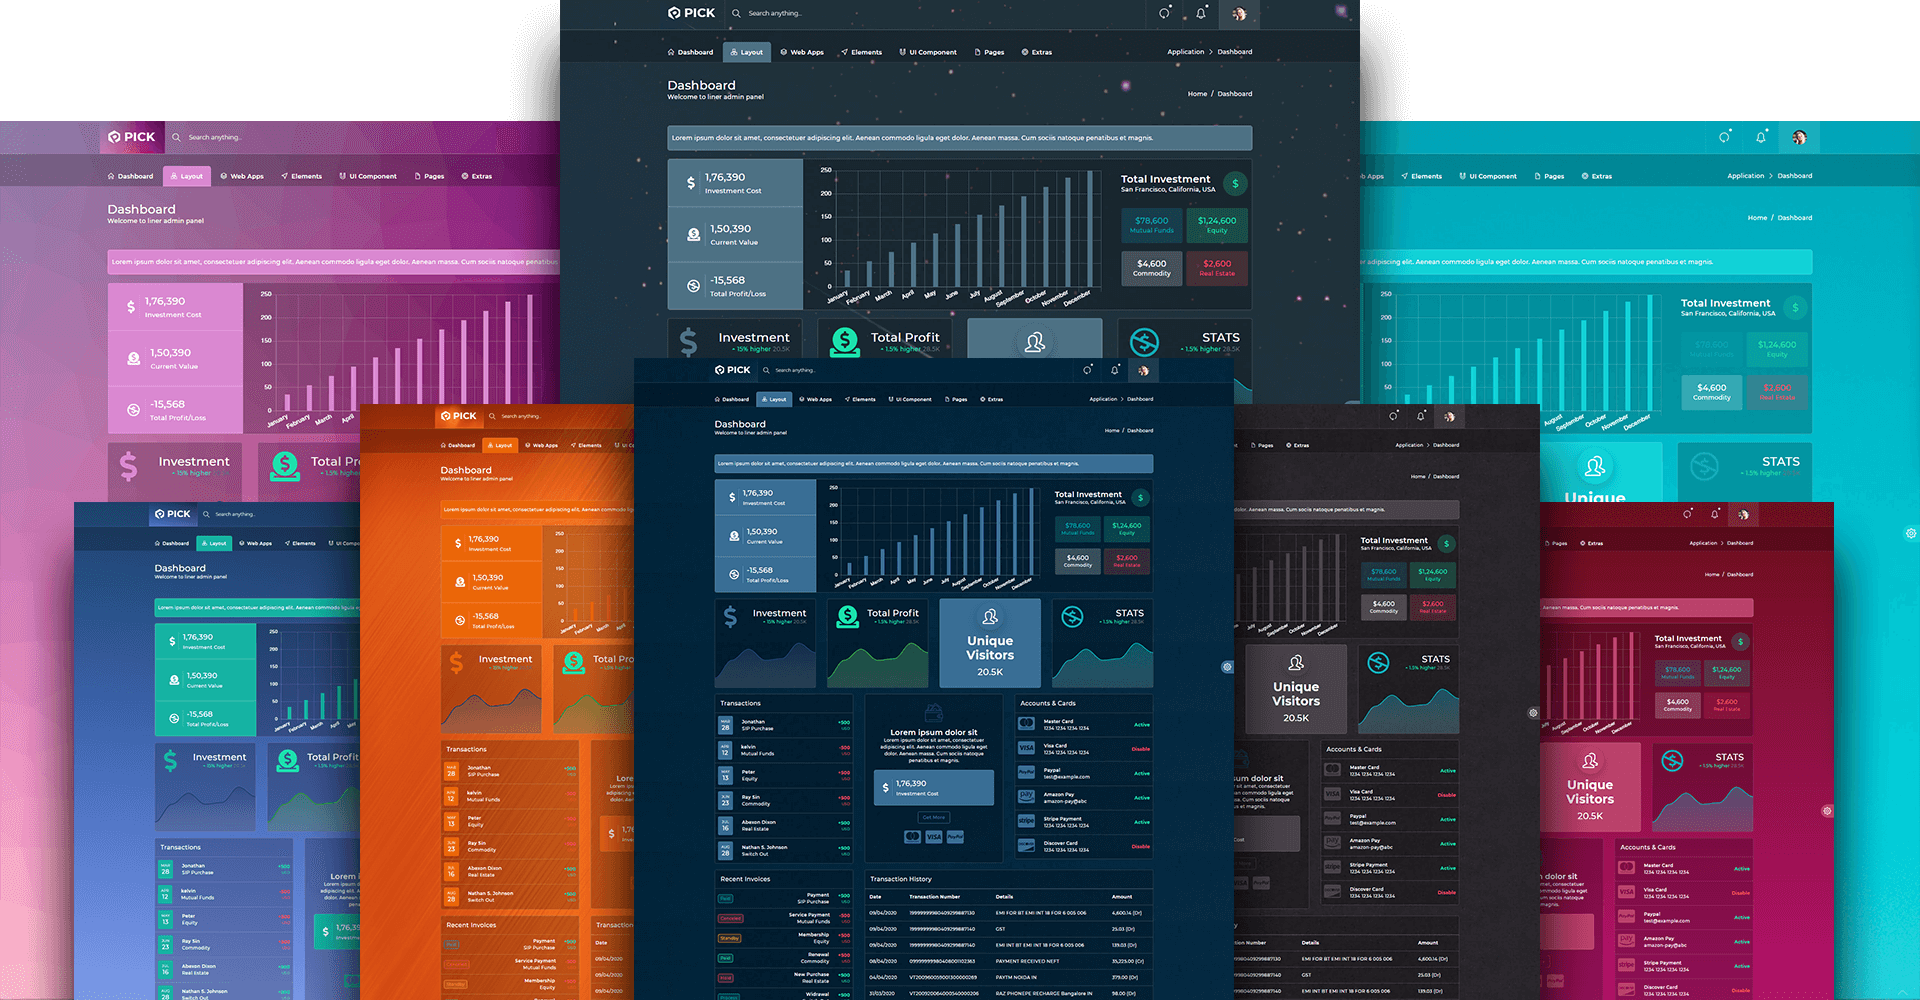
Task: Click the $78,600 Mutual Funds card in slate window
Action: tap(1152, 225)
